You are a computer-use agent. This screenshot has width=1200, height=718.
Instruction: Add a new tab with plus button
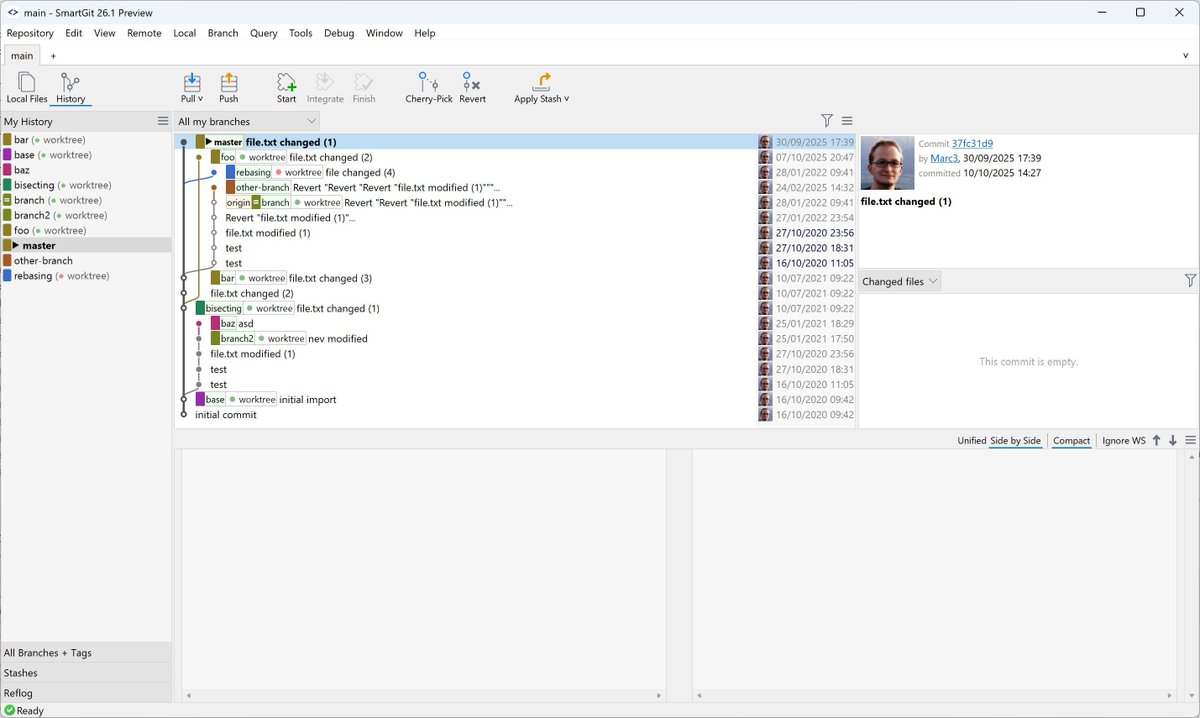coord(53,56)
